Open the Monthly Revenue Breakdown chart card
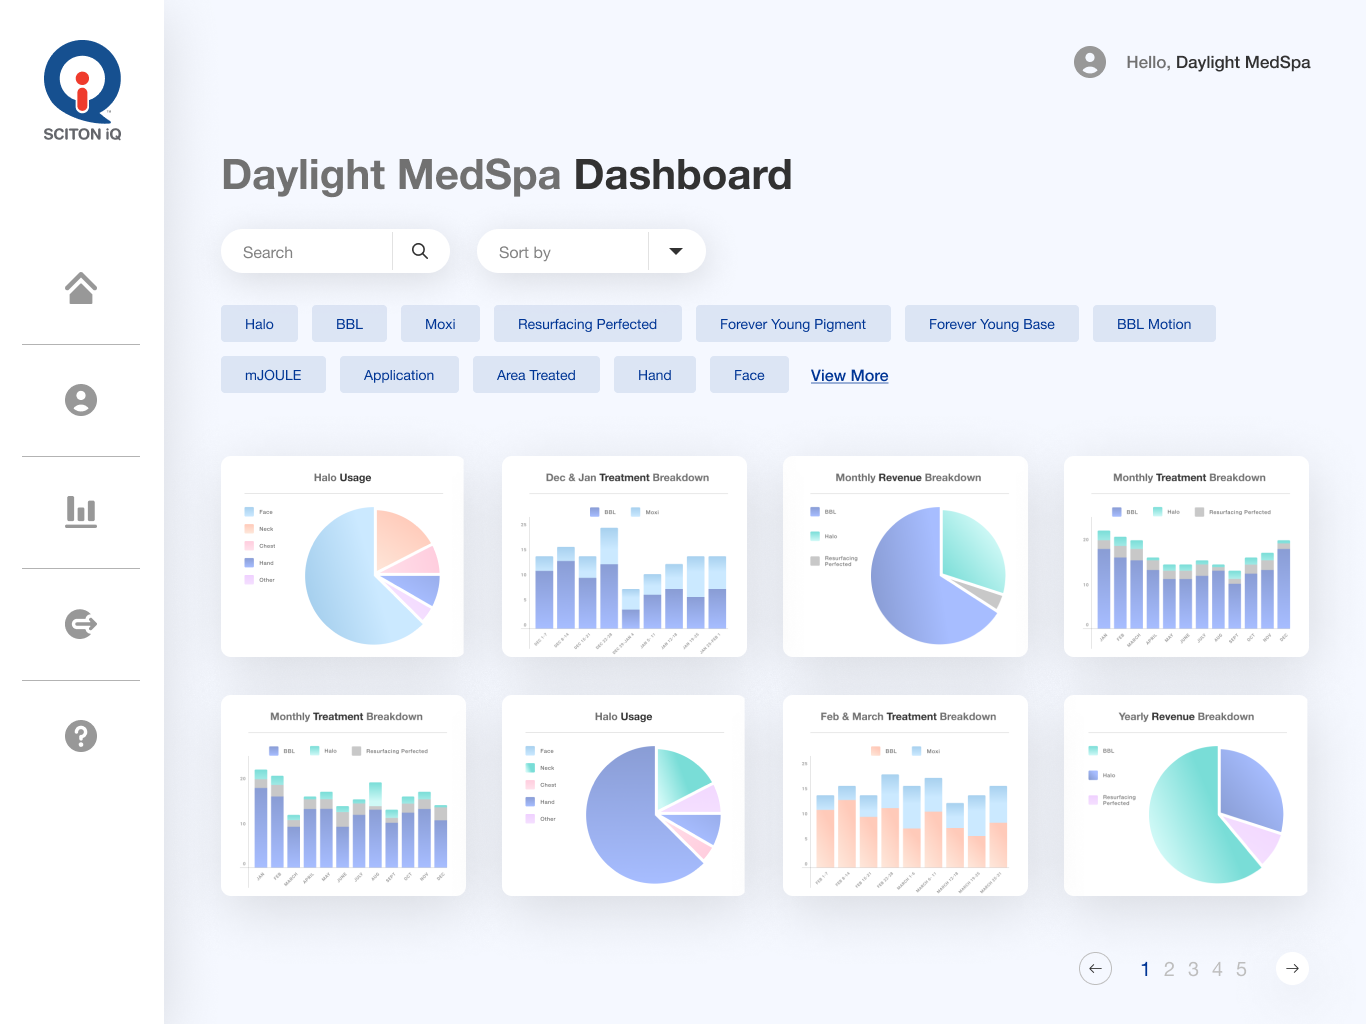This screenshot has width=1366, height=1024. click(x=905, y=557)
